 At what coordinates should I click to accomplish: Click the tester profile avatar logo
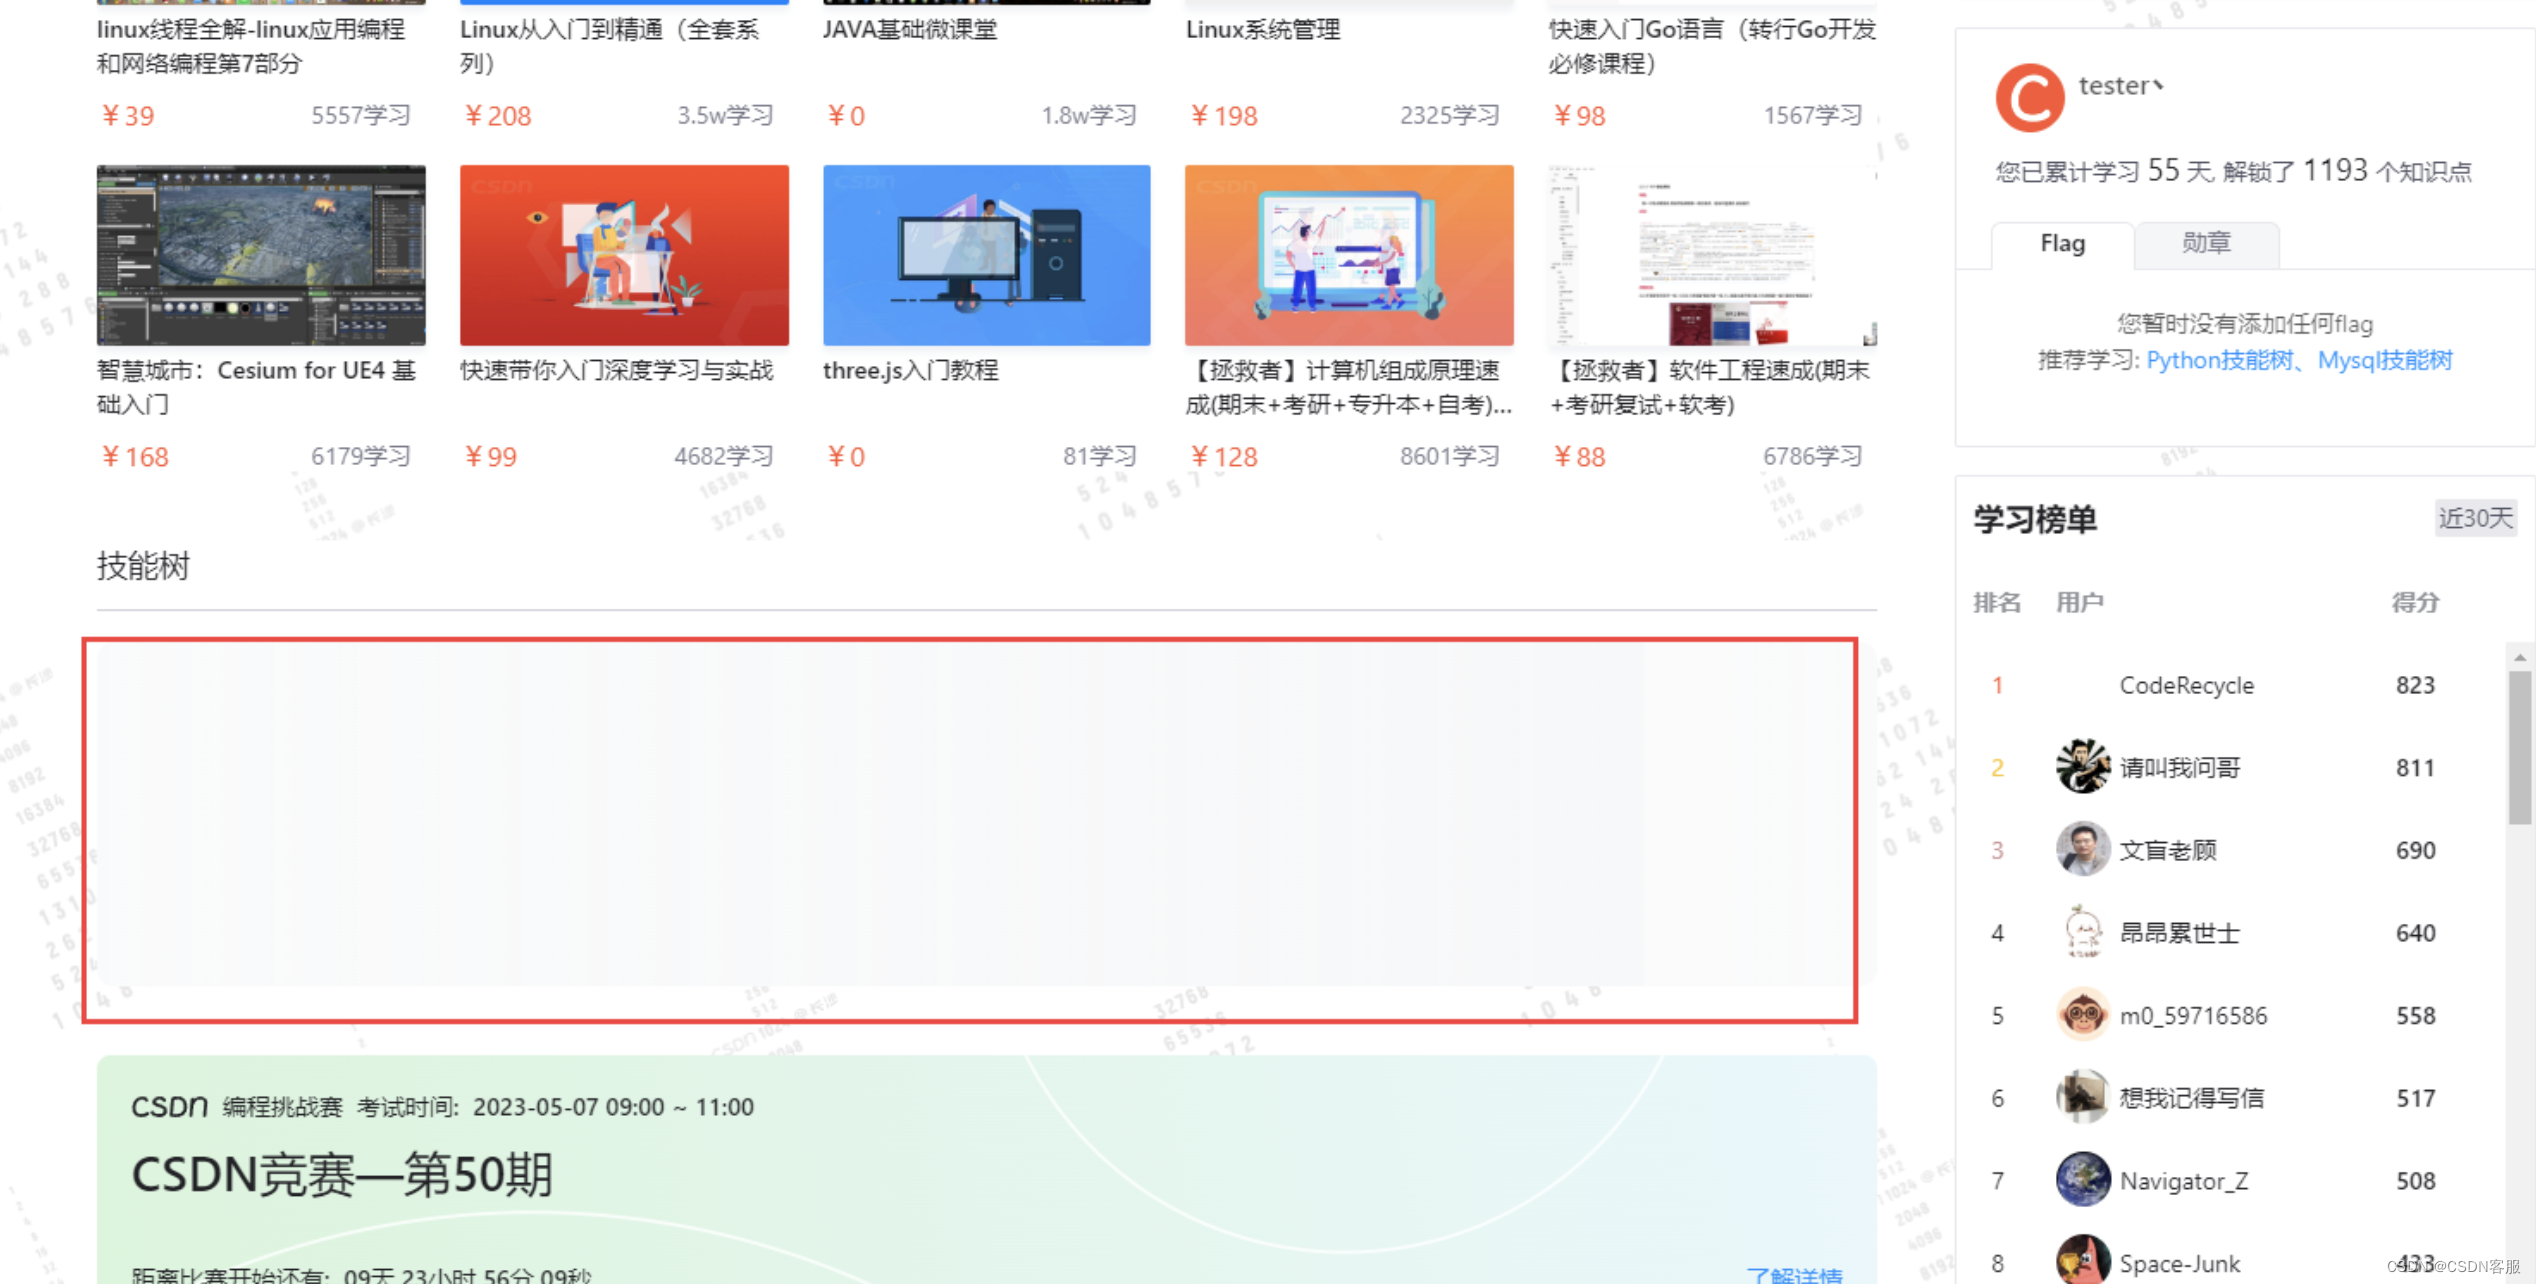coord(2029,98)
